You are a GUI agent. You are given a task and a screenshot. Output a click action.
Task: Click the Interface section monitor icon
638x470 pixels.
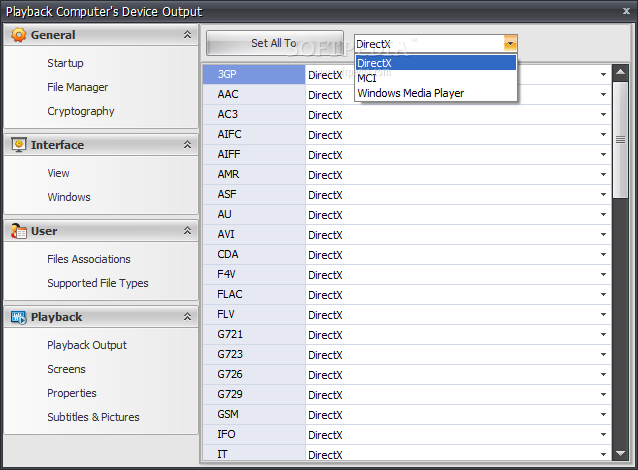[x=18, y=145]
